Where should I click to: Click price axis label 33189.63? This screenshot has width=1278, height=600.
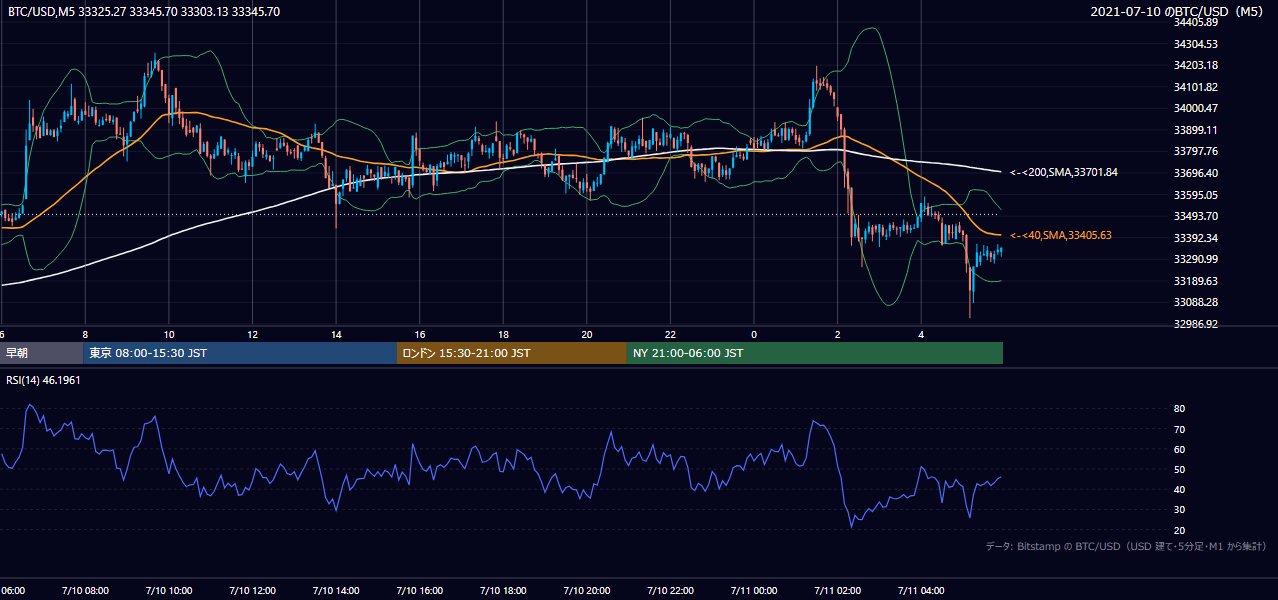tap(1196, 281)
